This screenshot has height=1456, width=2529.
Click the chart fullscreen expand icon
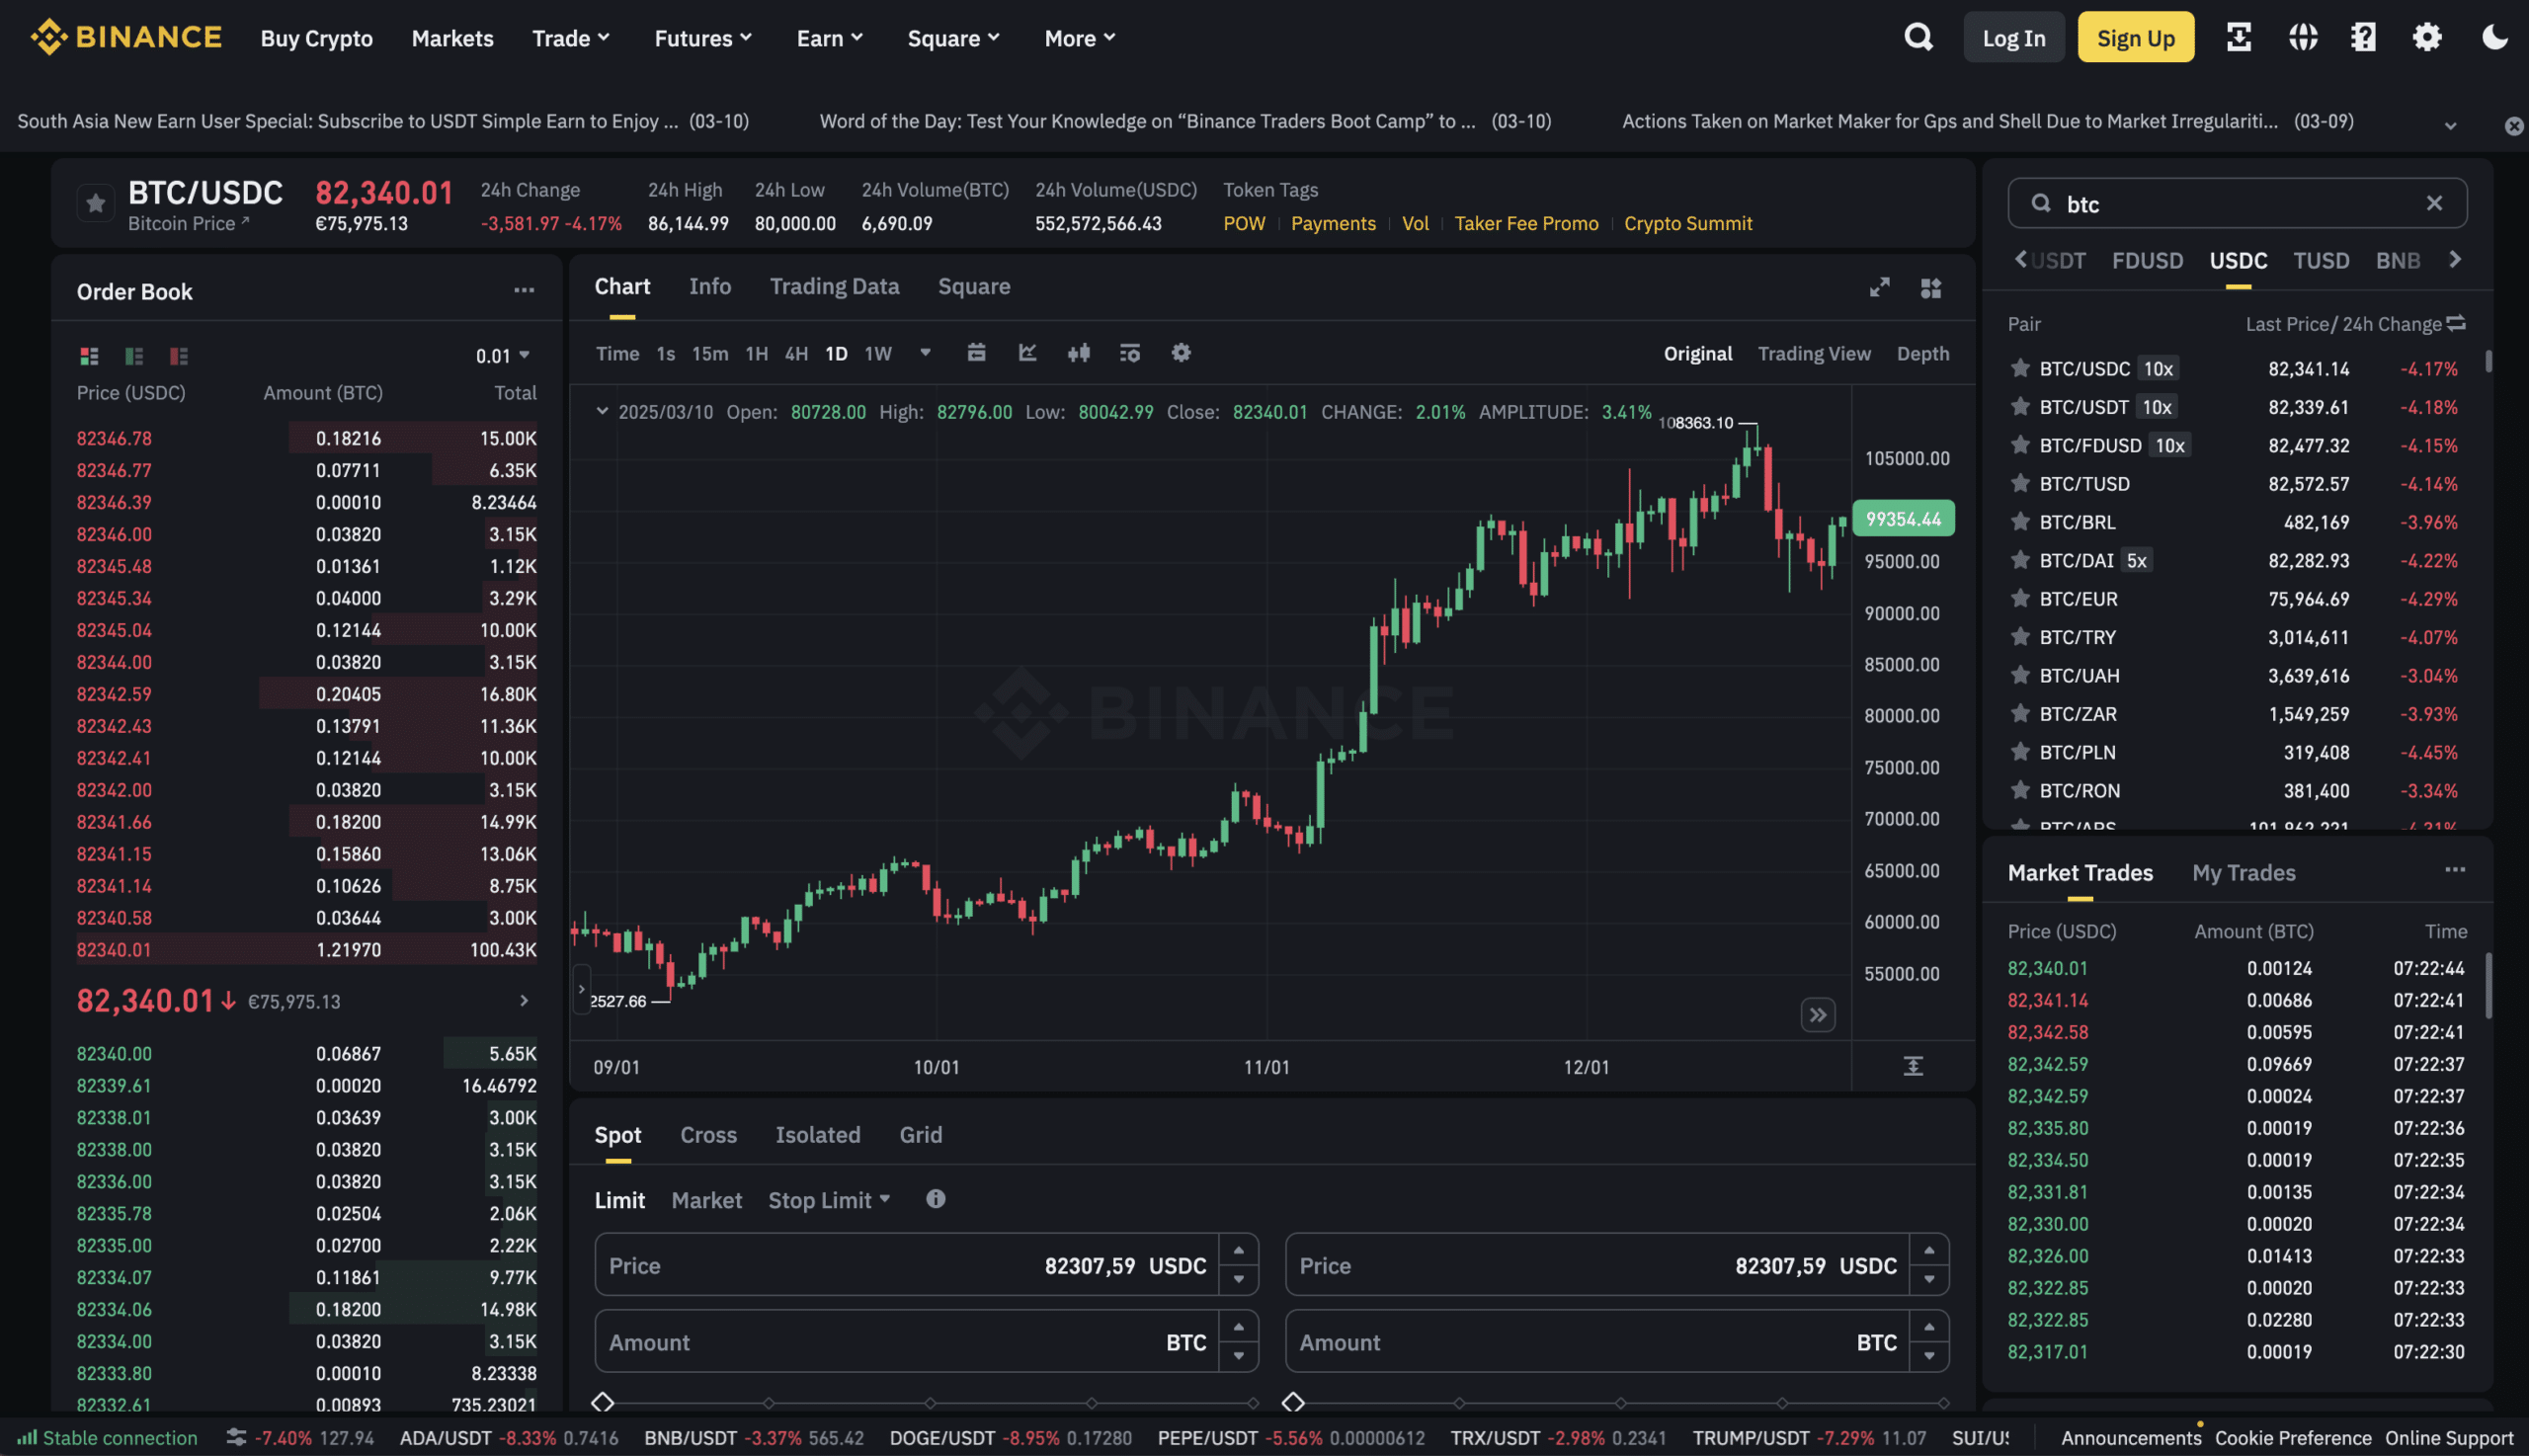click(x=1879, y=288)
